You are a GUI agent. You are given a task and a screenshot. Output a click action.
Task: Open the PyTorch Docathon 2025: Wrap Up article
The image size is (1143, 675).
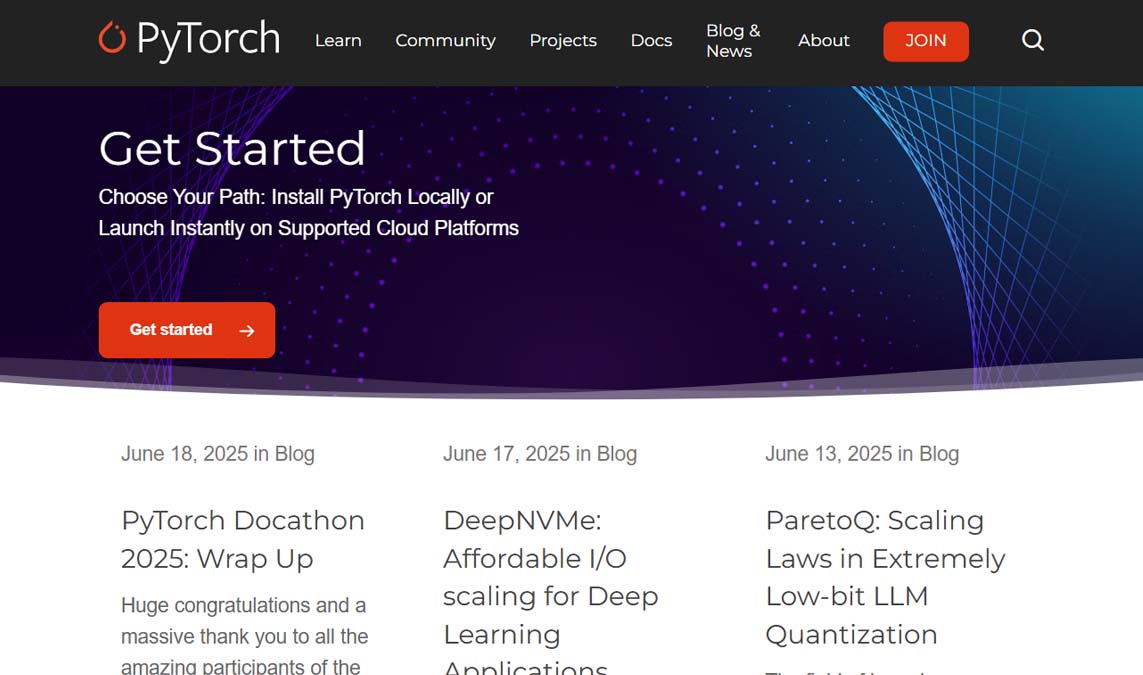click(x=243, y=539)
